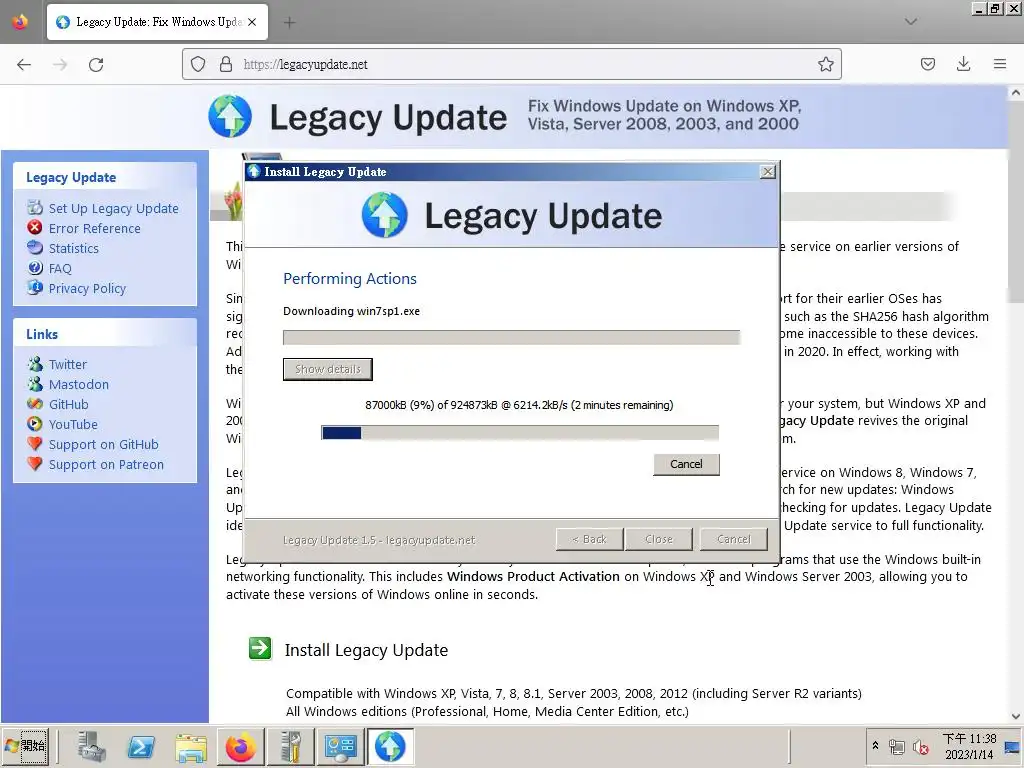1024x768 pixels.
Task: Show hidden tray icons arrow
Action: pos(875,745)
